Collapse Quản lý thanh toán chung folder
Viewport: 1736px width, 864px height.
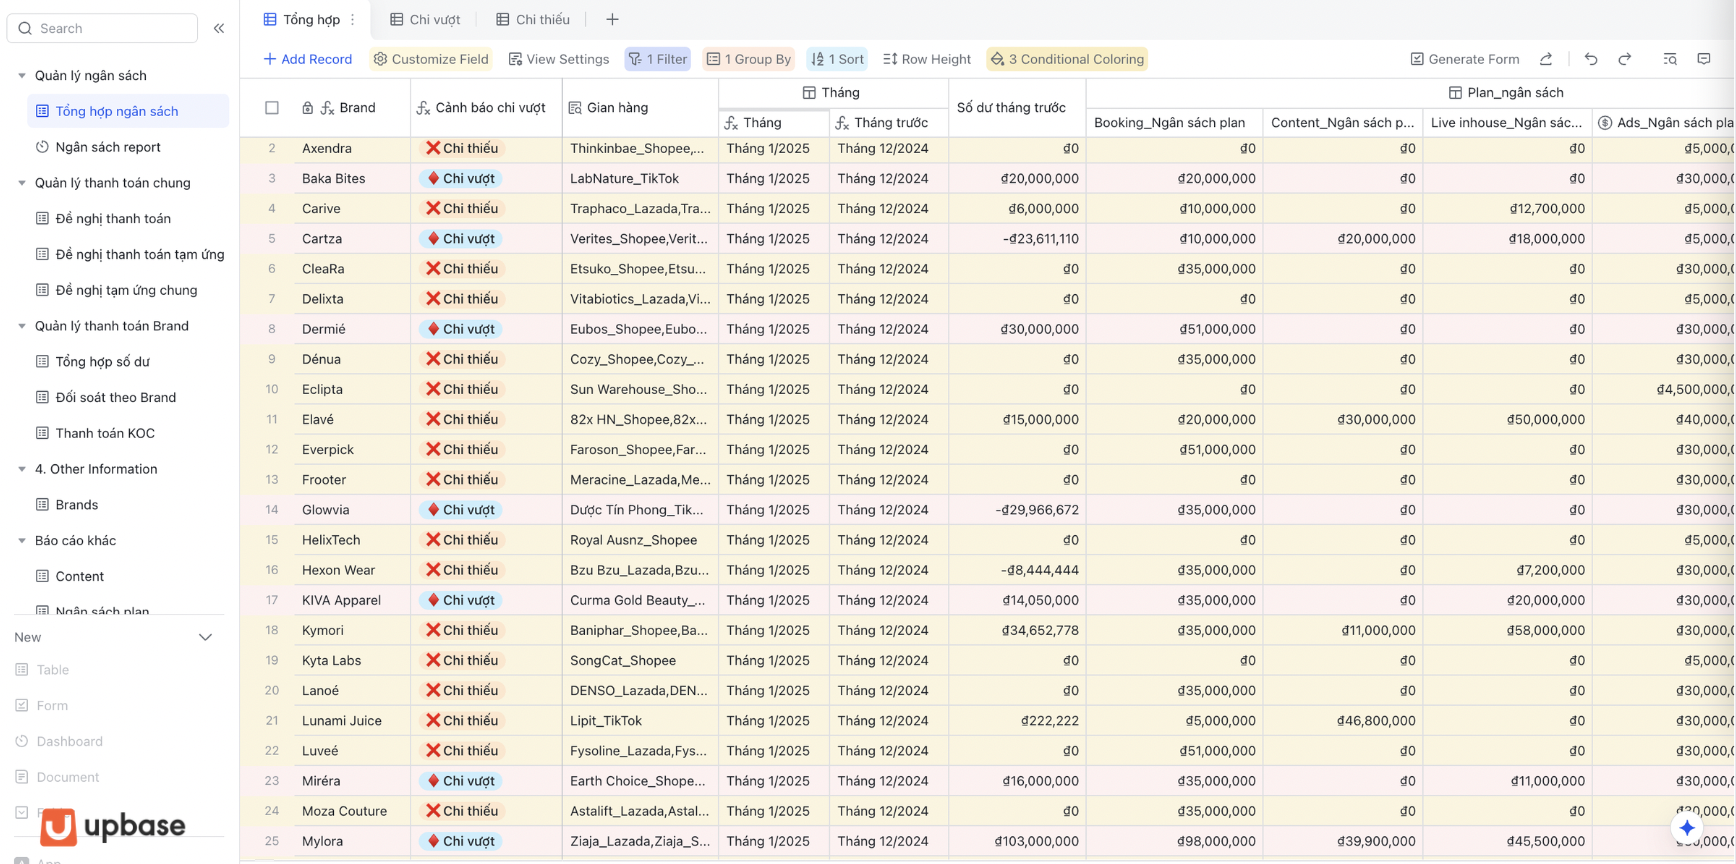tap(22, 183)
